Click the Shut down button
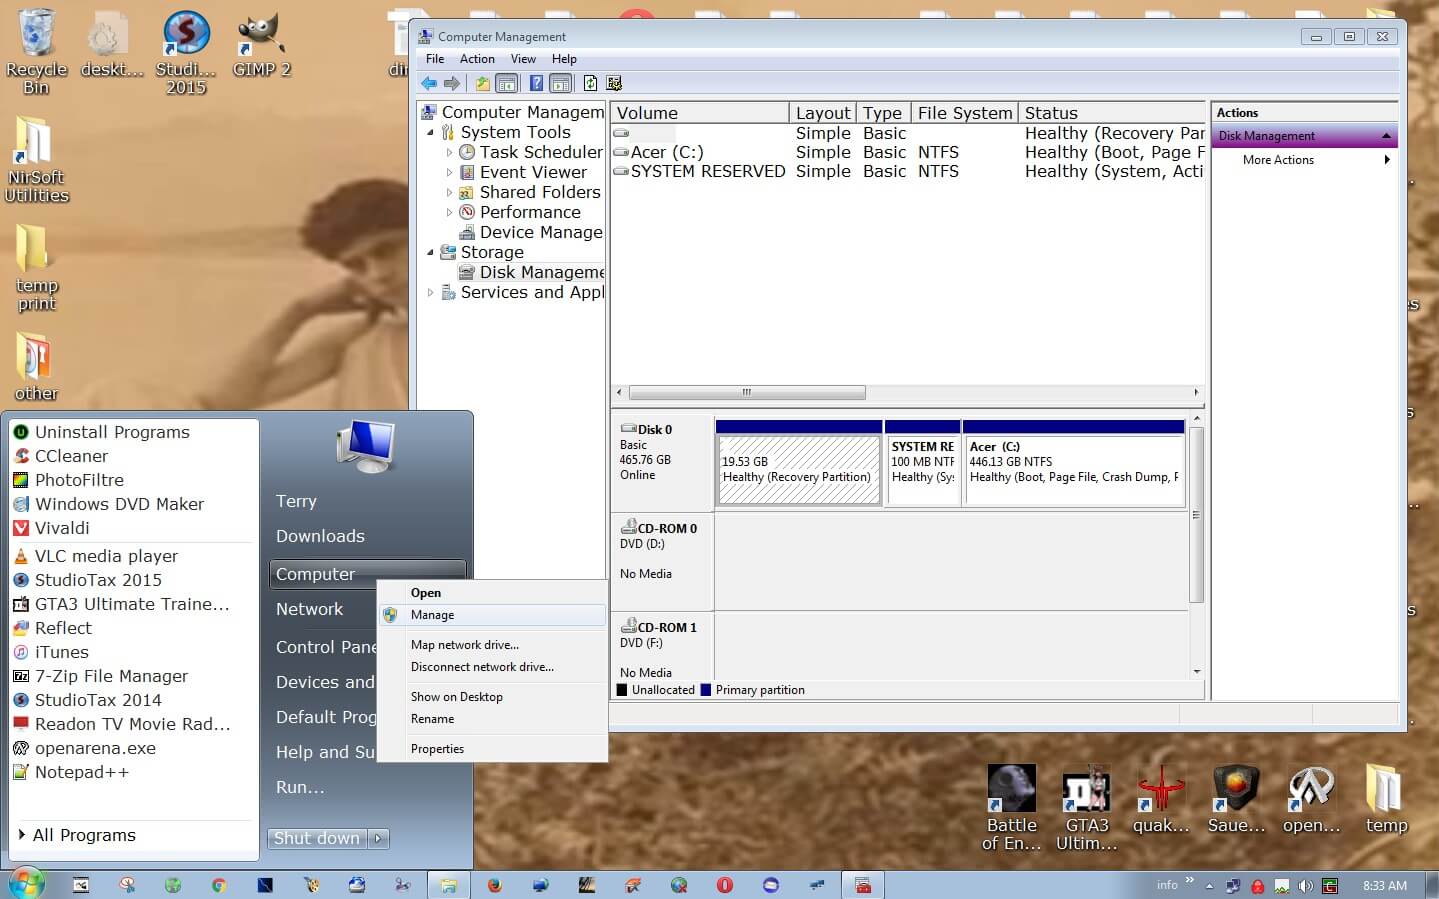This screenshot has height=899, width=1439. tap(317, 838)
